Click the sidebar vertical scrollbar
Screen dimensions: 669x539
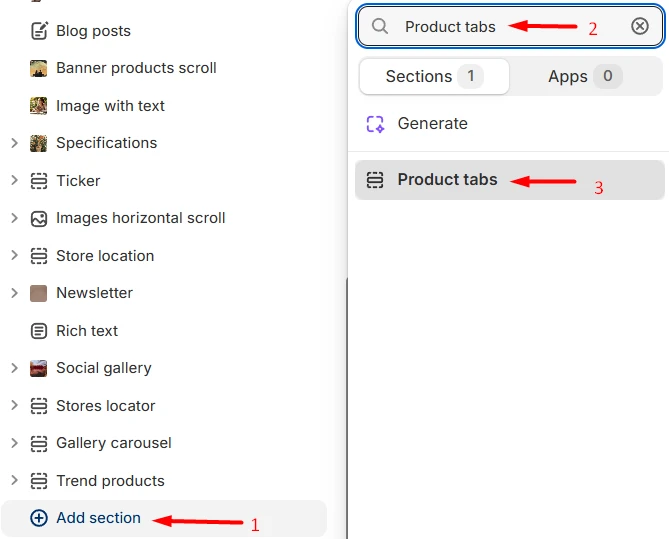347,408
